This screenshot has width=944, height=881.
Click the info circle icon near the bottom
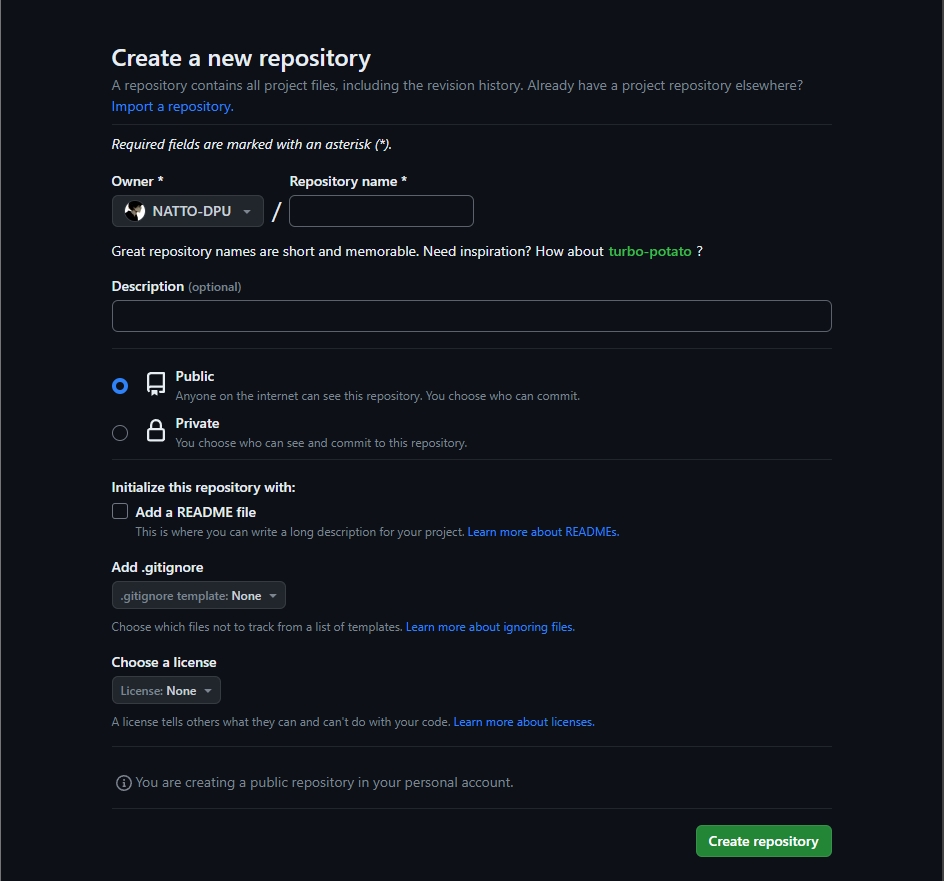point(123,783)
